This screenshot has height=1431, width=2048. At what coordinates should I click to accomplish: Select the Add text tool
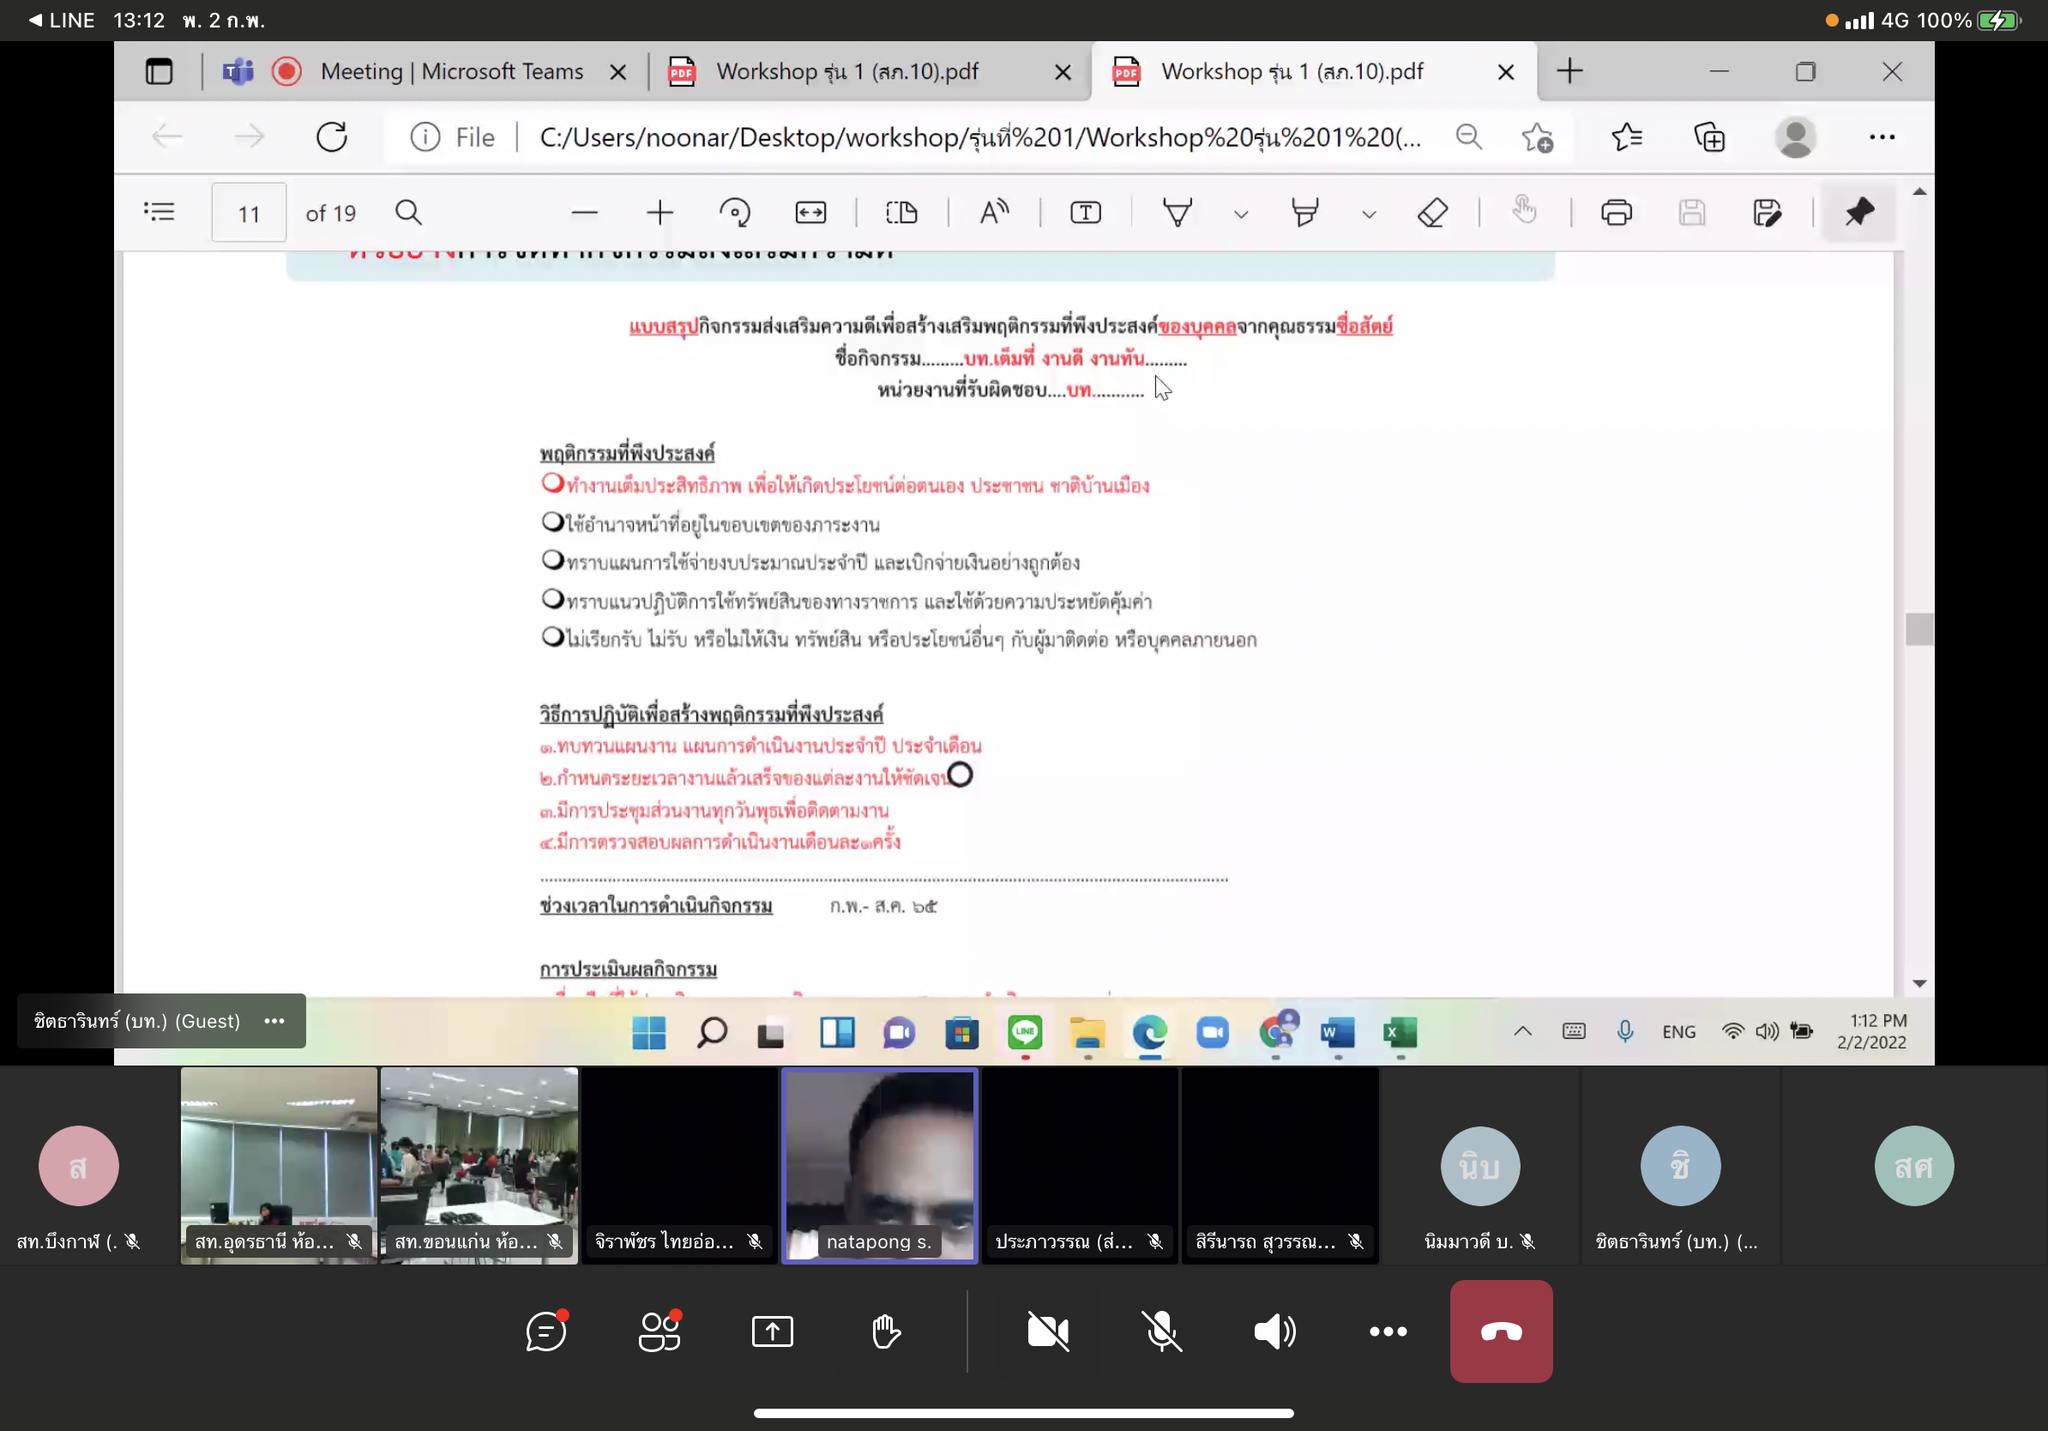pos(1086,212)
